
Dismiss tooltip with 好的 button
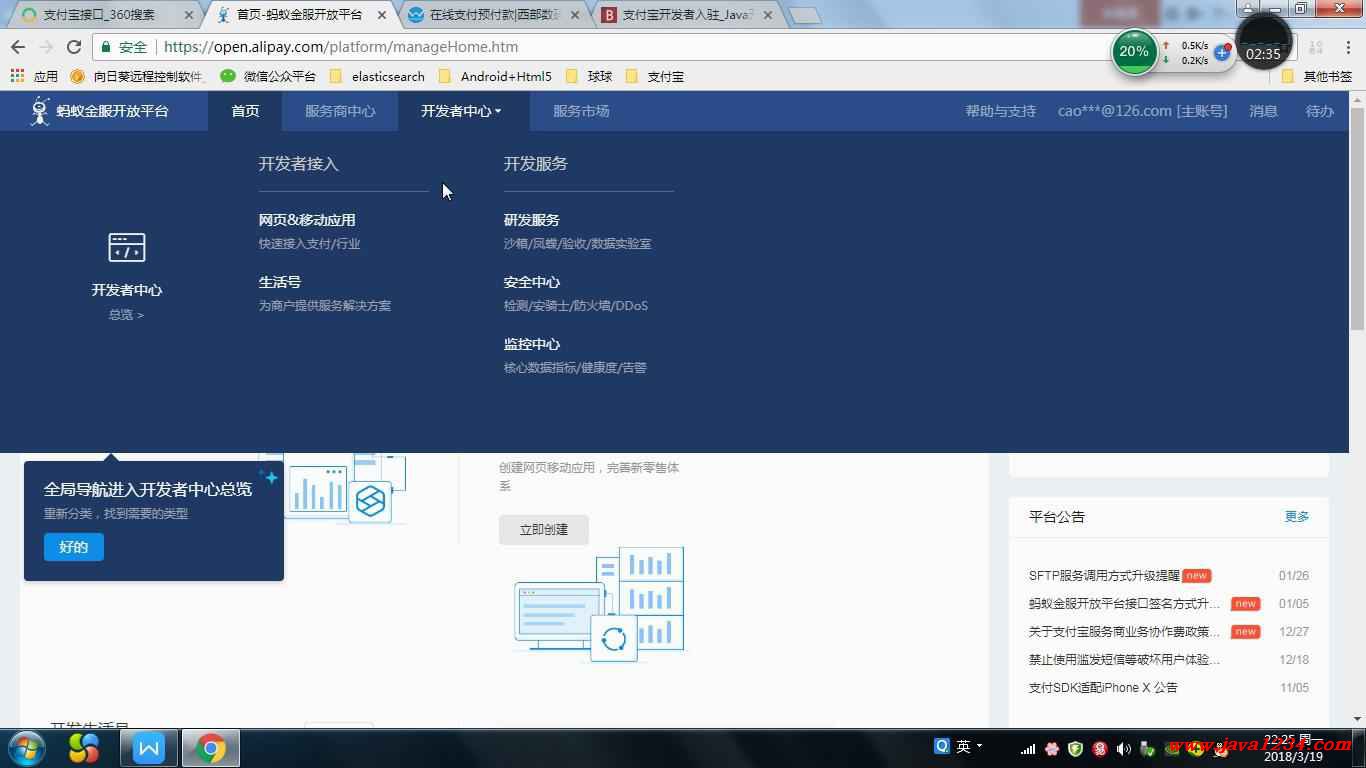[74, 547]
